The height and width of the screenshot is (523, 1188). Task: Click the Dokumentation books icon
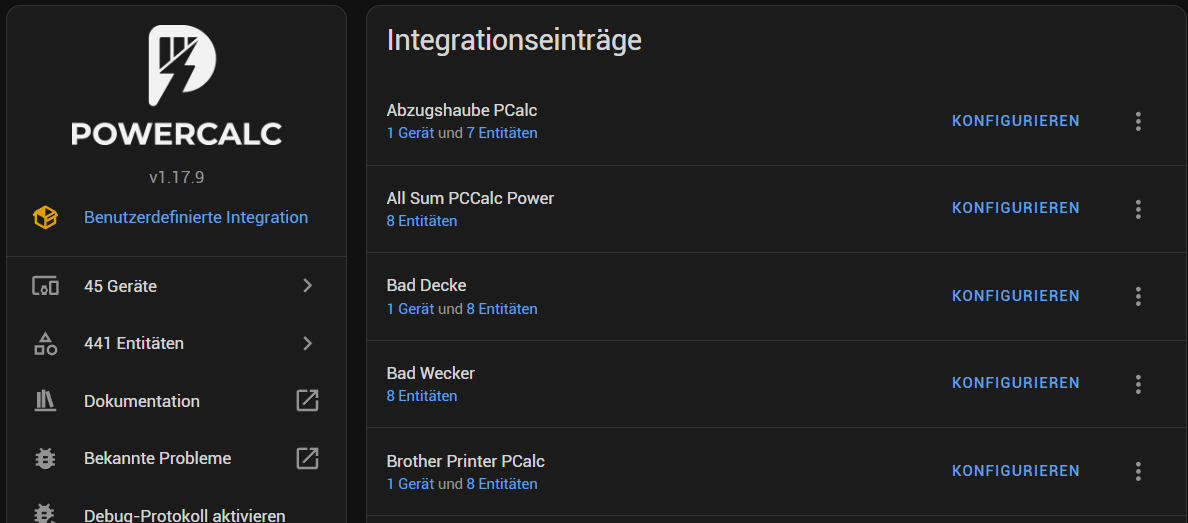point(45,401)
